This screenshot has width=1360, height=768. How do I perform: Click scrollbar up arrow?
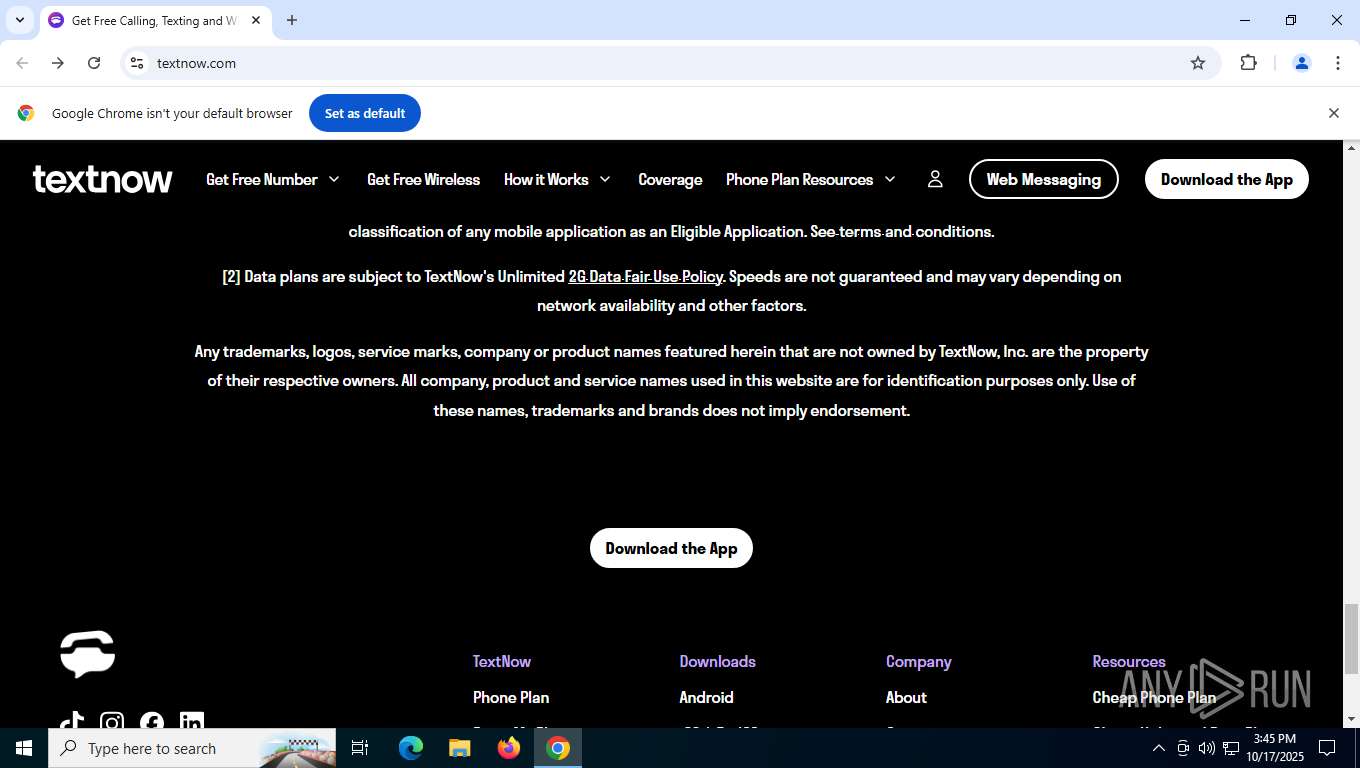(1351, 148)
